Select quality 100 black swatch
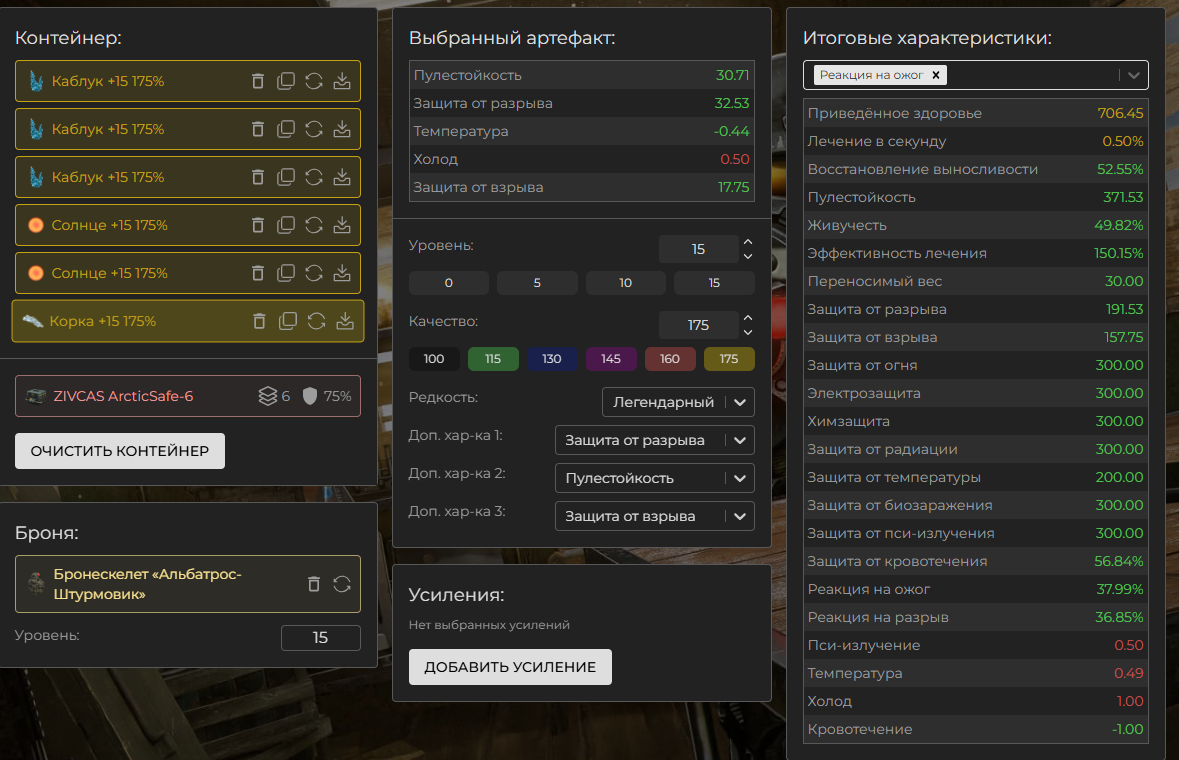Screen dimensions: 1179x760 434,359
